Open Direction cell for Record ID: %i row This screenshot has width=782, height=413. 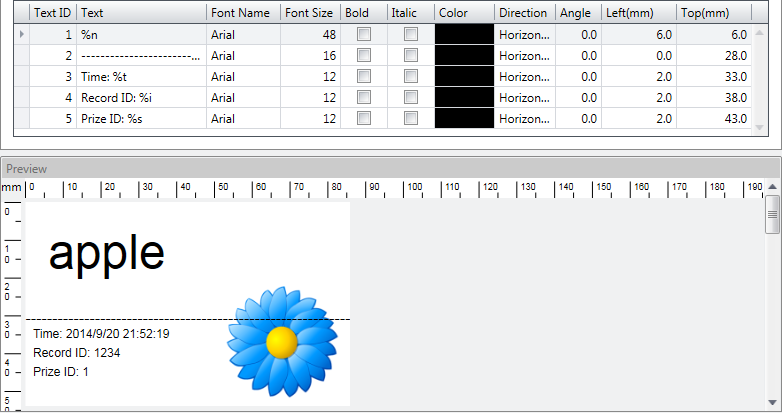coord(524,97)
